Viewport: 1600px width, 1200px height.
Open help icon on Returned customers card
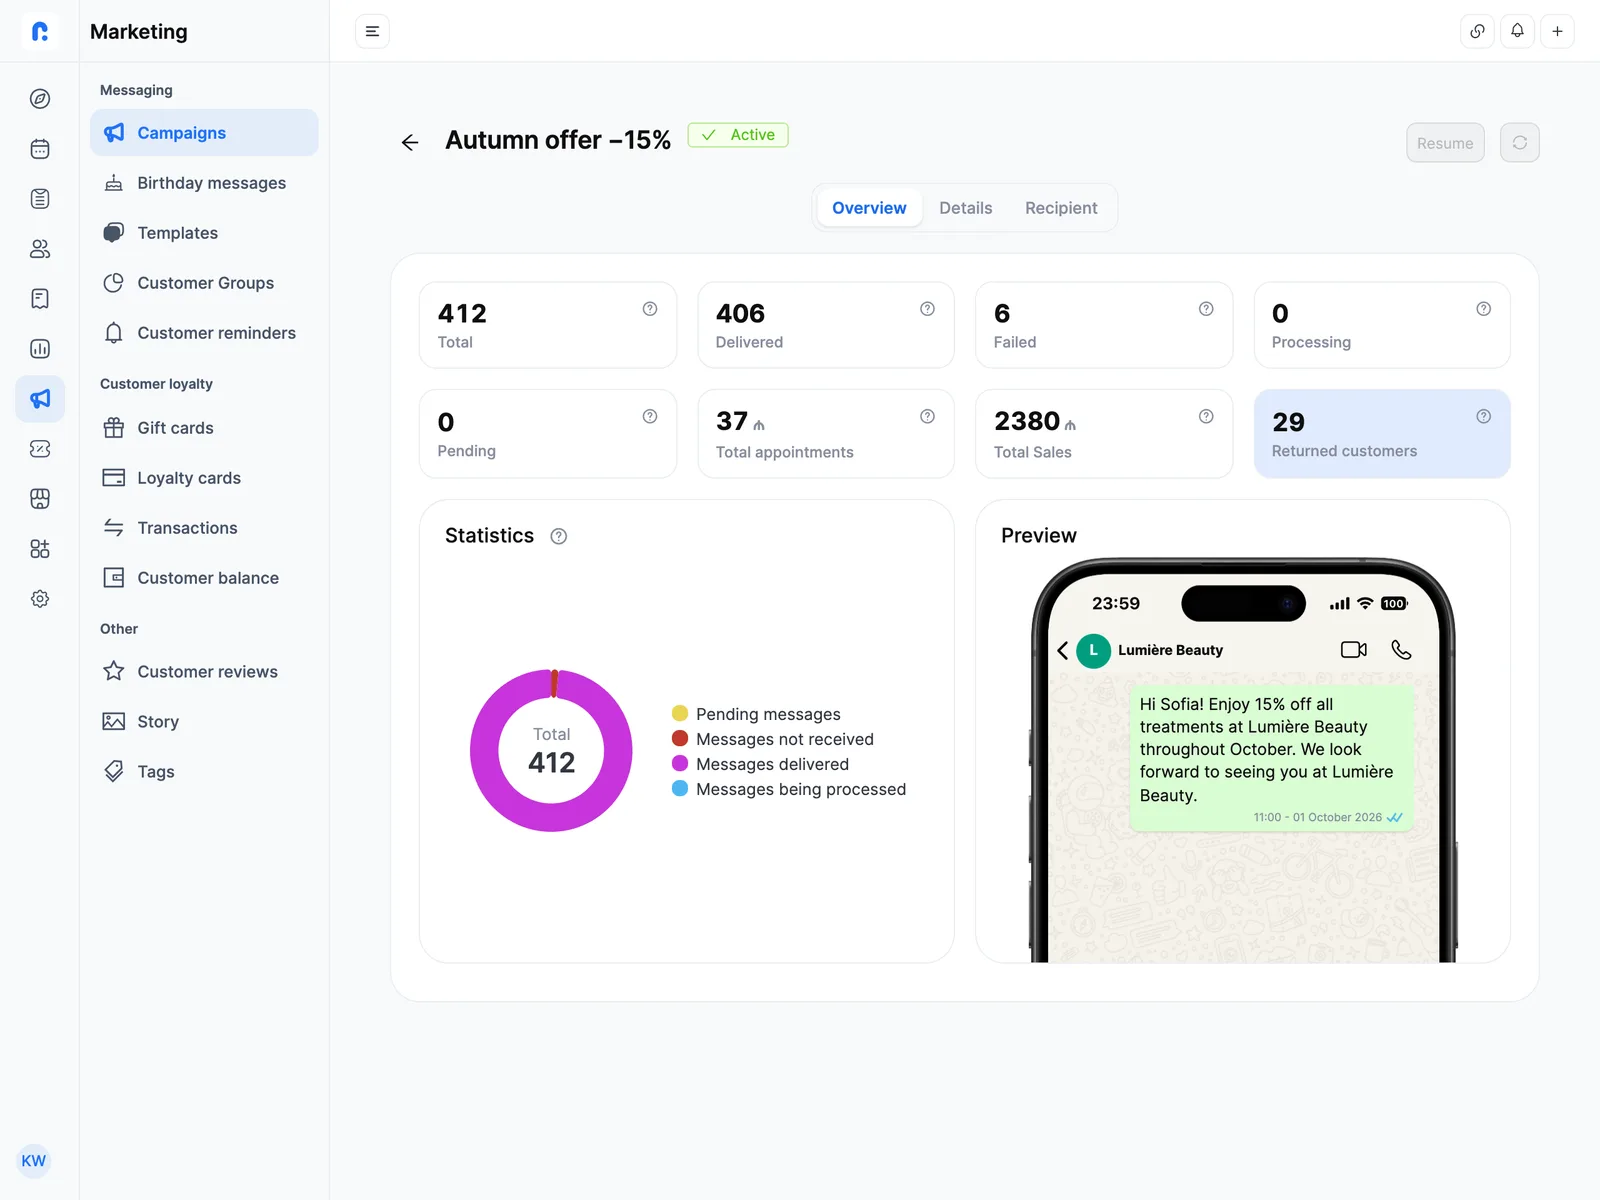(1483, 416)
